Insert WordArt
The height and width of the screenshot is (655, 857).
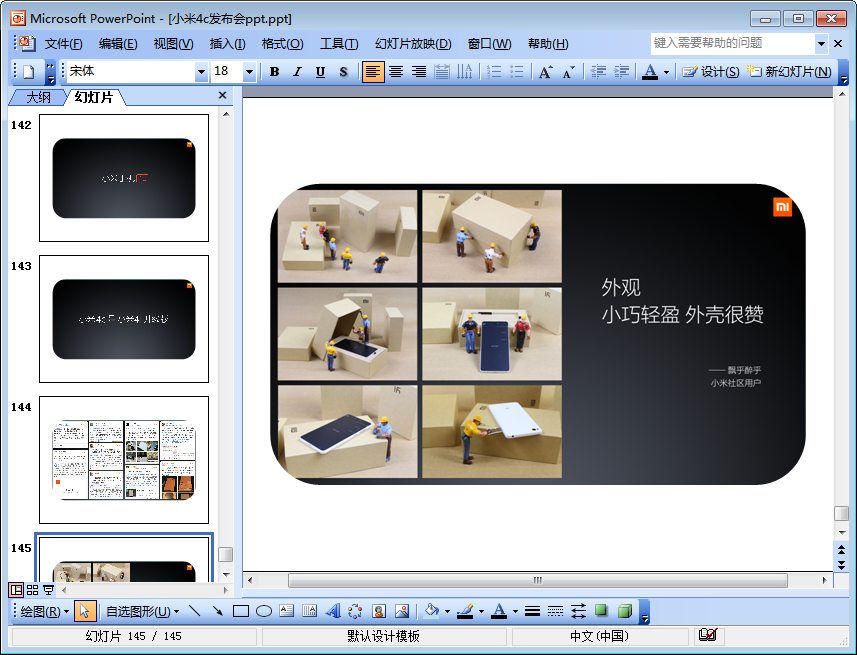point(332,611)
